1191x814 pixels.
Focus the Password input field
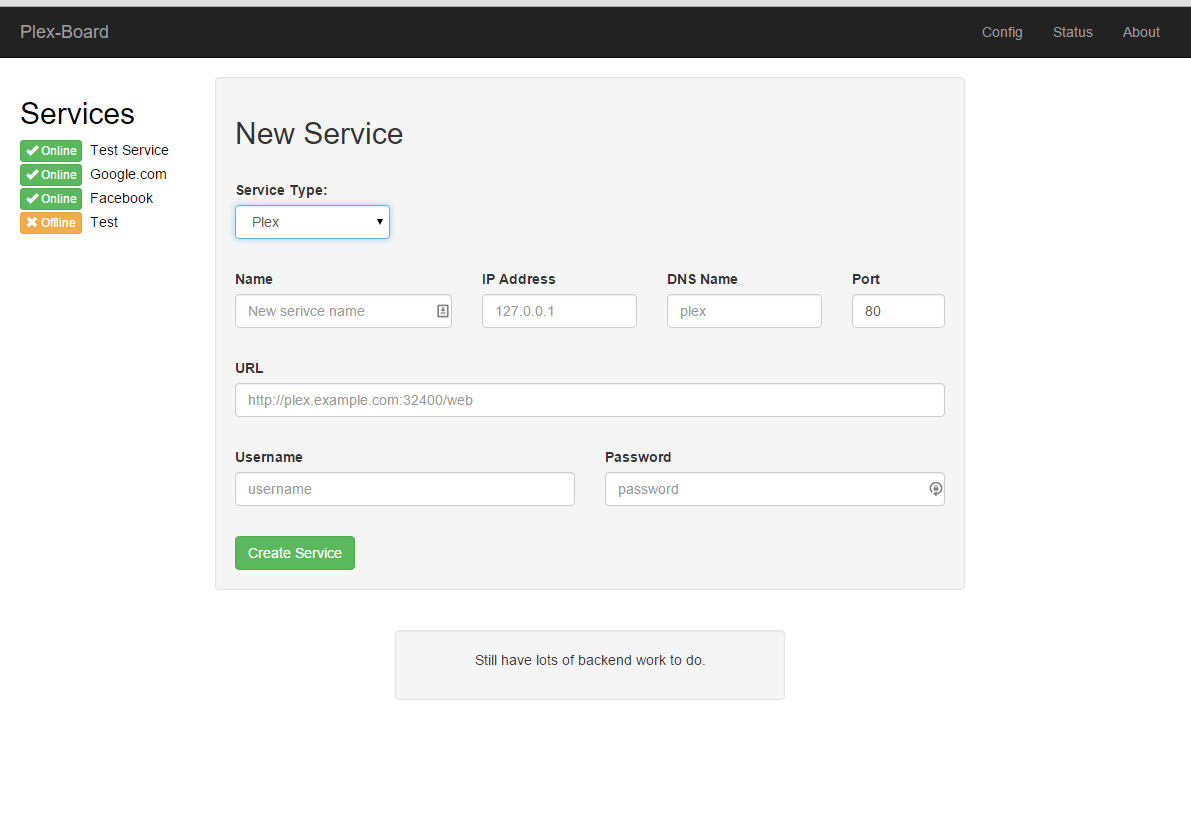click(x=775, y=489)
